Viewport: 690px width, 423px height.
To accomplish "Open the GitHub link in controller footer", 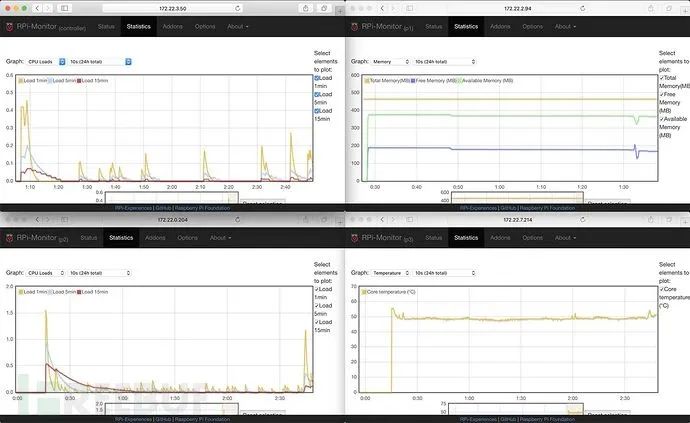I will [x=163, y=208].
